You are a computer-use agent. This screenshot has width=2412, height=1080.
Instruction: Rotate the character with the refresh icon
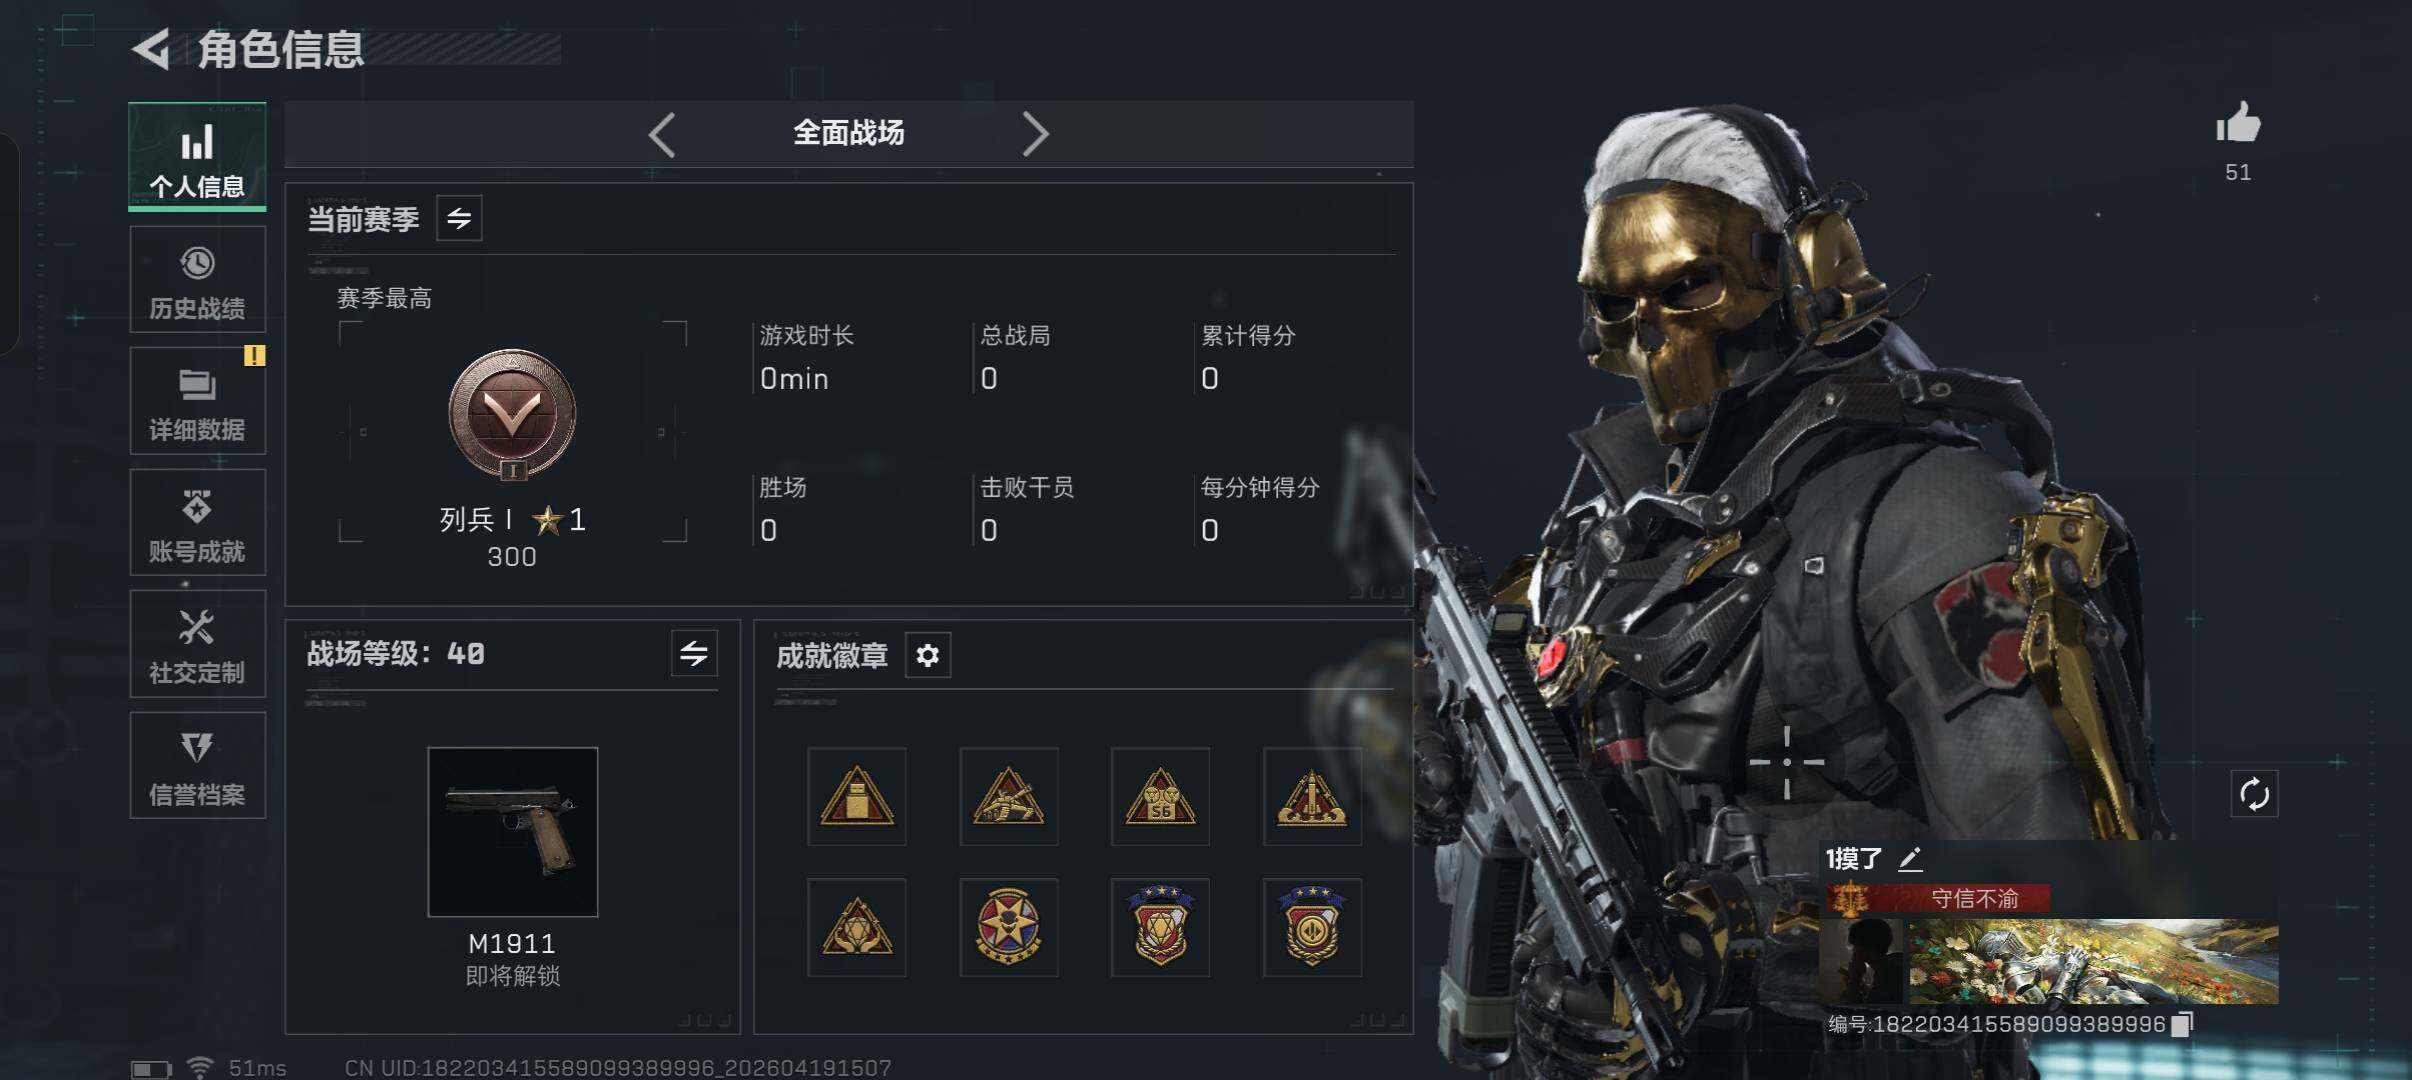pos(2254,795)
